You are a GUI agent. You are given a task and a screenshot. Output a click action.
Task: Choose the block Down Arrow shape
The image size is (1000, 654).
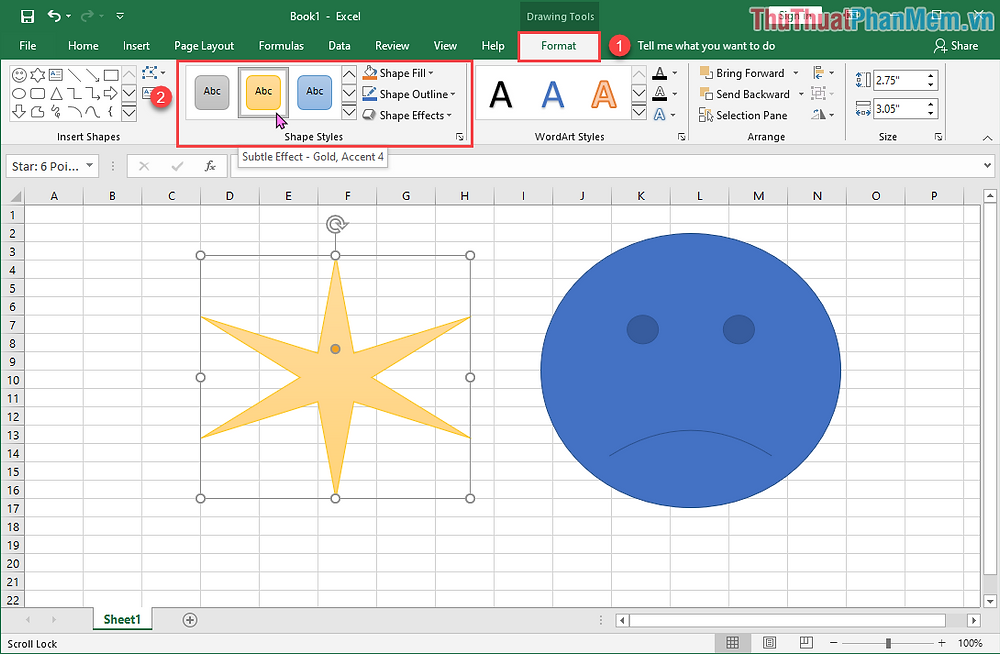point(20,112)
